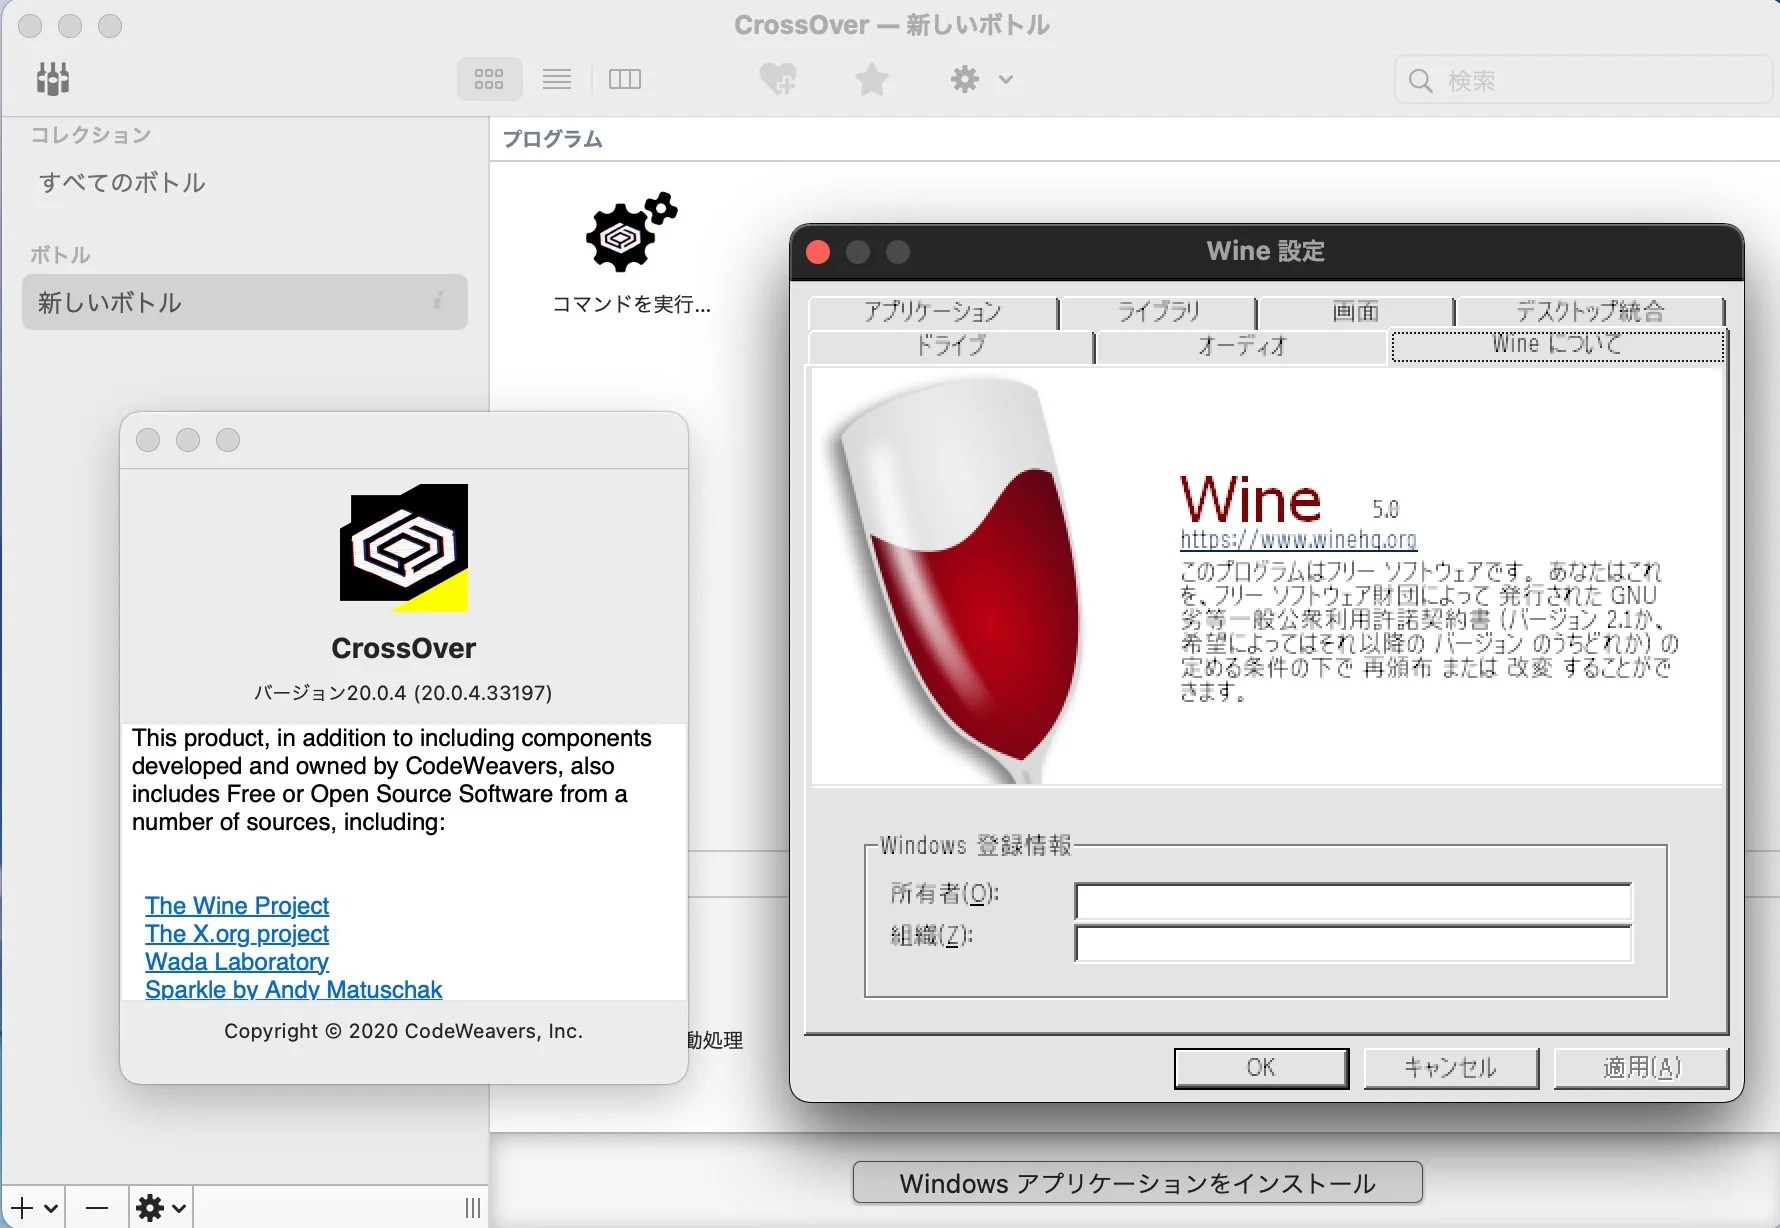Open the bottom-left gear dropdown menu

[x=161, y=1208]
